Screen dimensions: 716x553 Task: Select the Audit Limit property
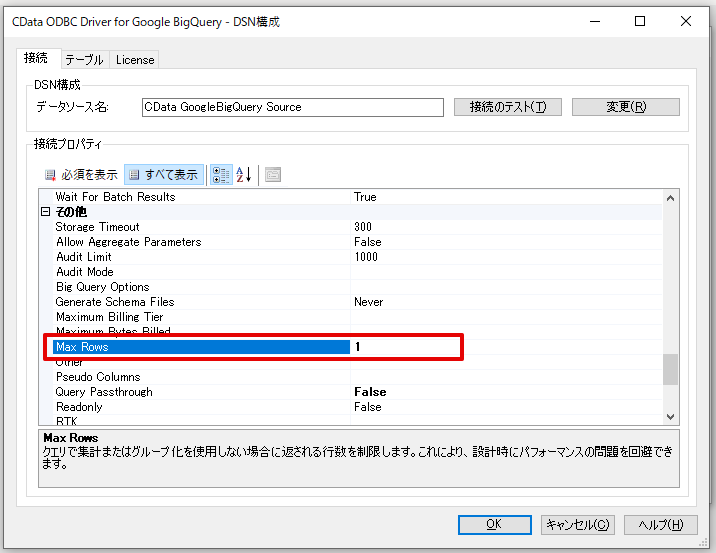(x=201, y=257)
